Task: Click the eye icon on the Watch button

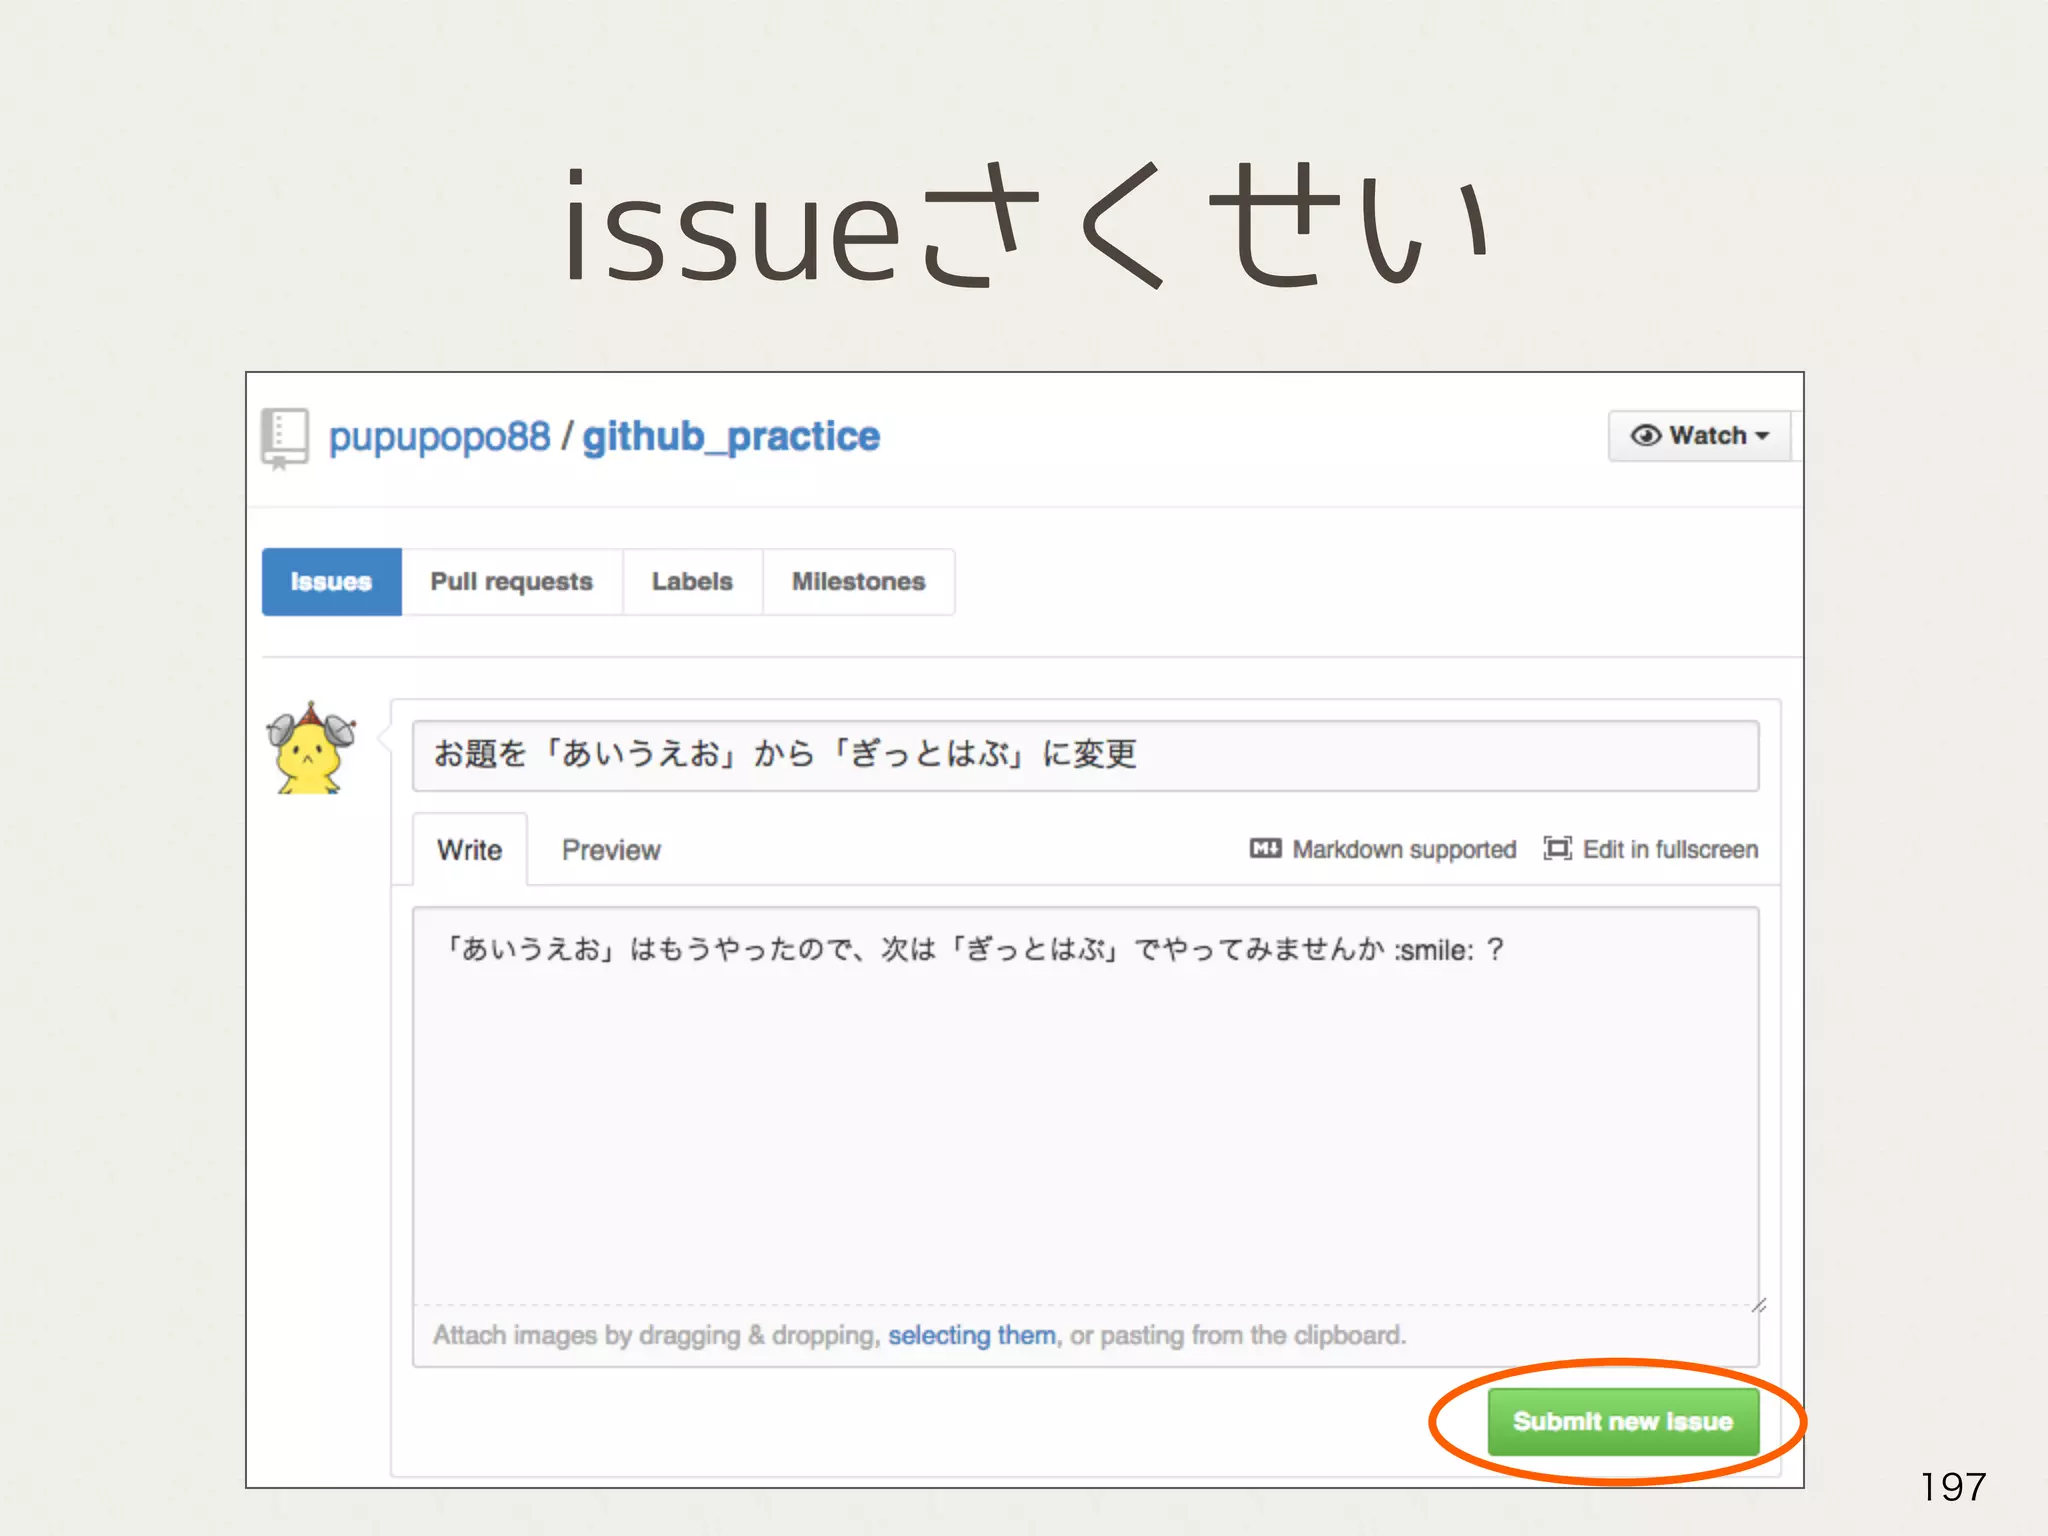Action: point(1645,436)
